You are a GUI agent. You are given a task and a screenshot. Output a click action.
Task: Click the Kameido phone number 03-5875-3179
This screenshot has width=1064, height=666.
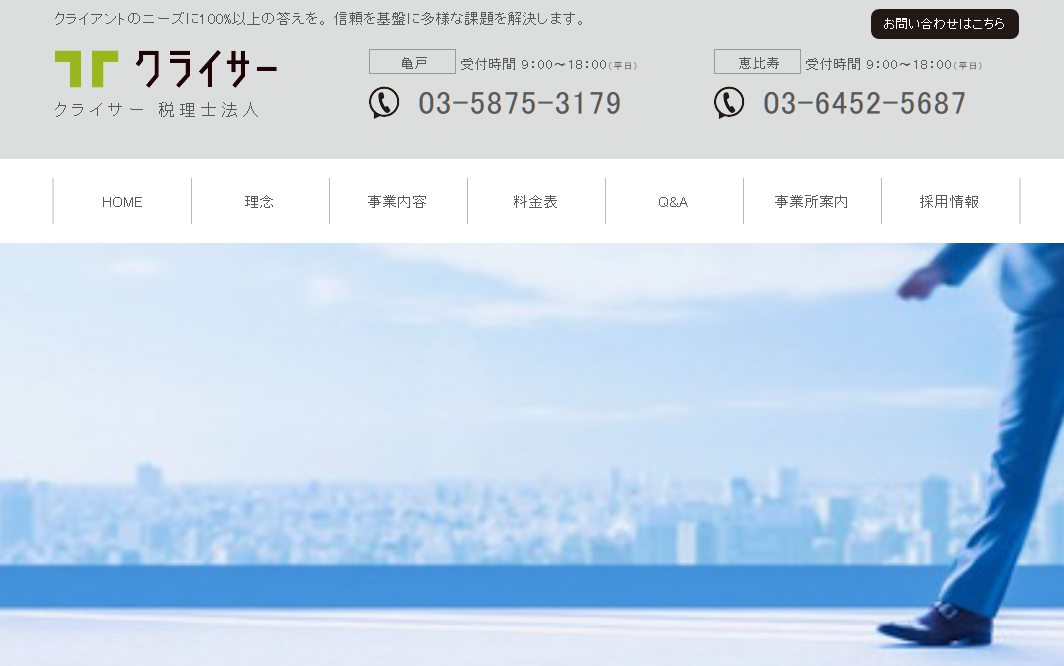point(519,104)
